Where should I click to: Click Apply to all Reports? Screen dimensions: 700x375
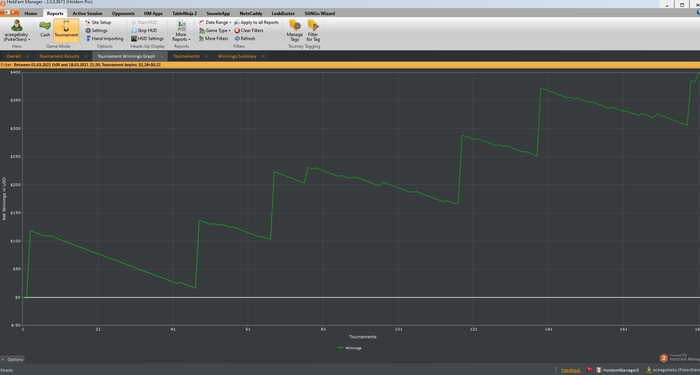257,22
